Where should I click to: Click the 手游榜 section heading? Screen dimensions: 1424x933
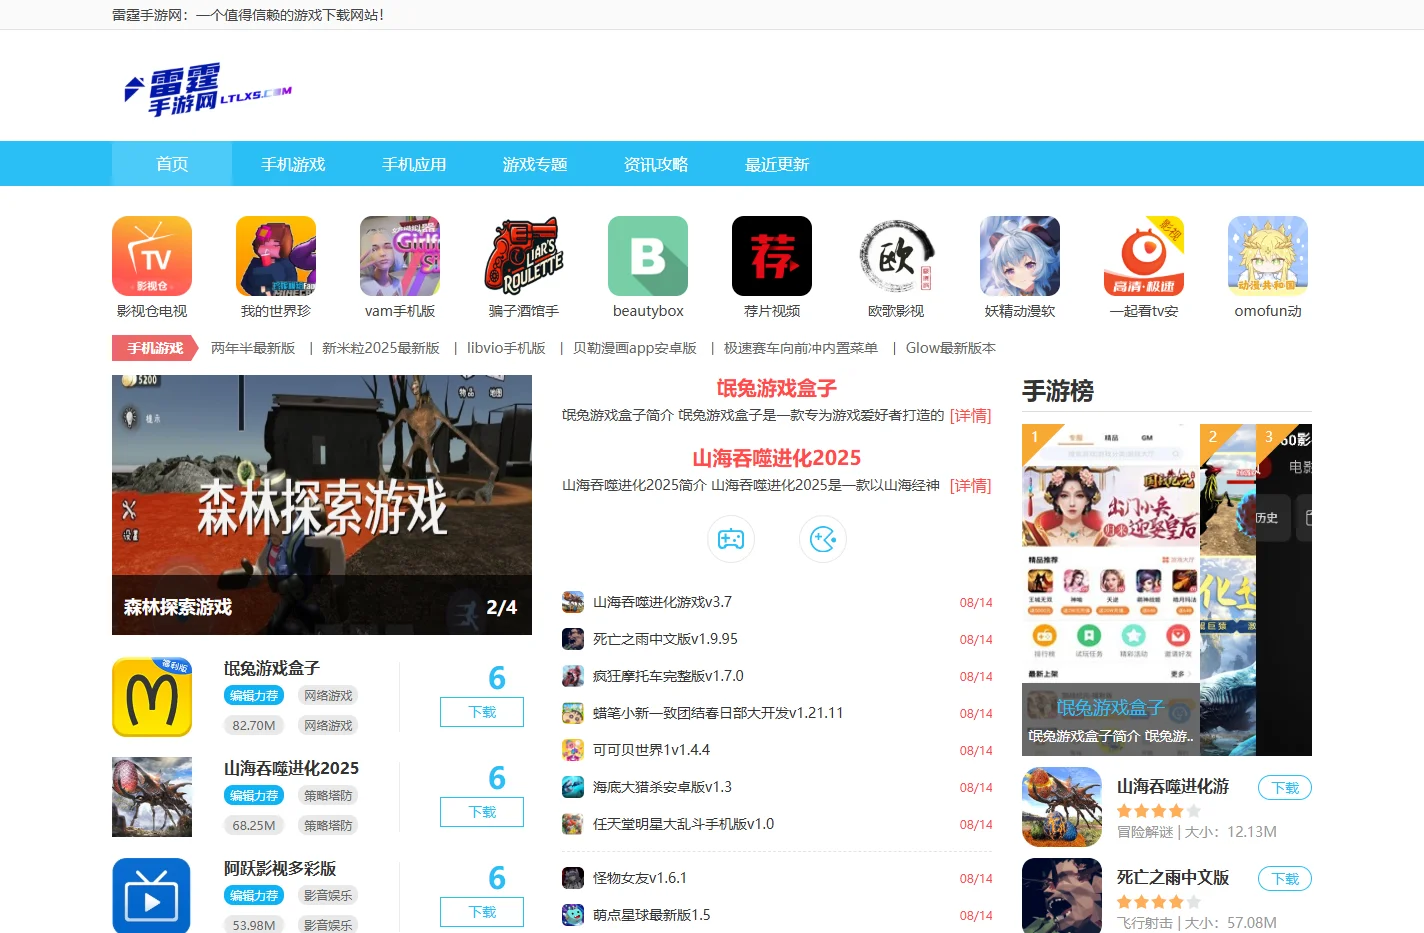click(x=1058, y=391)
